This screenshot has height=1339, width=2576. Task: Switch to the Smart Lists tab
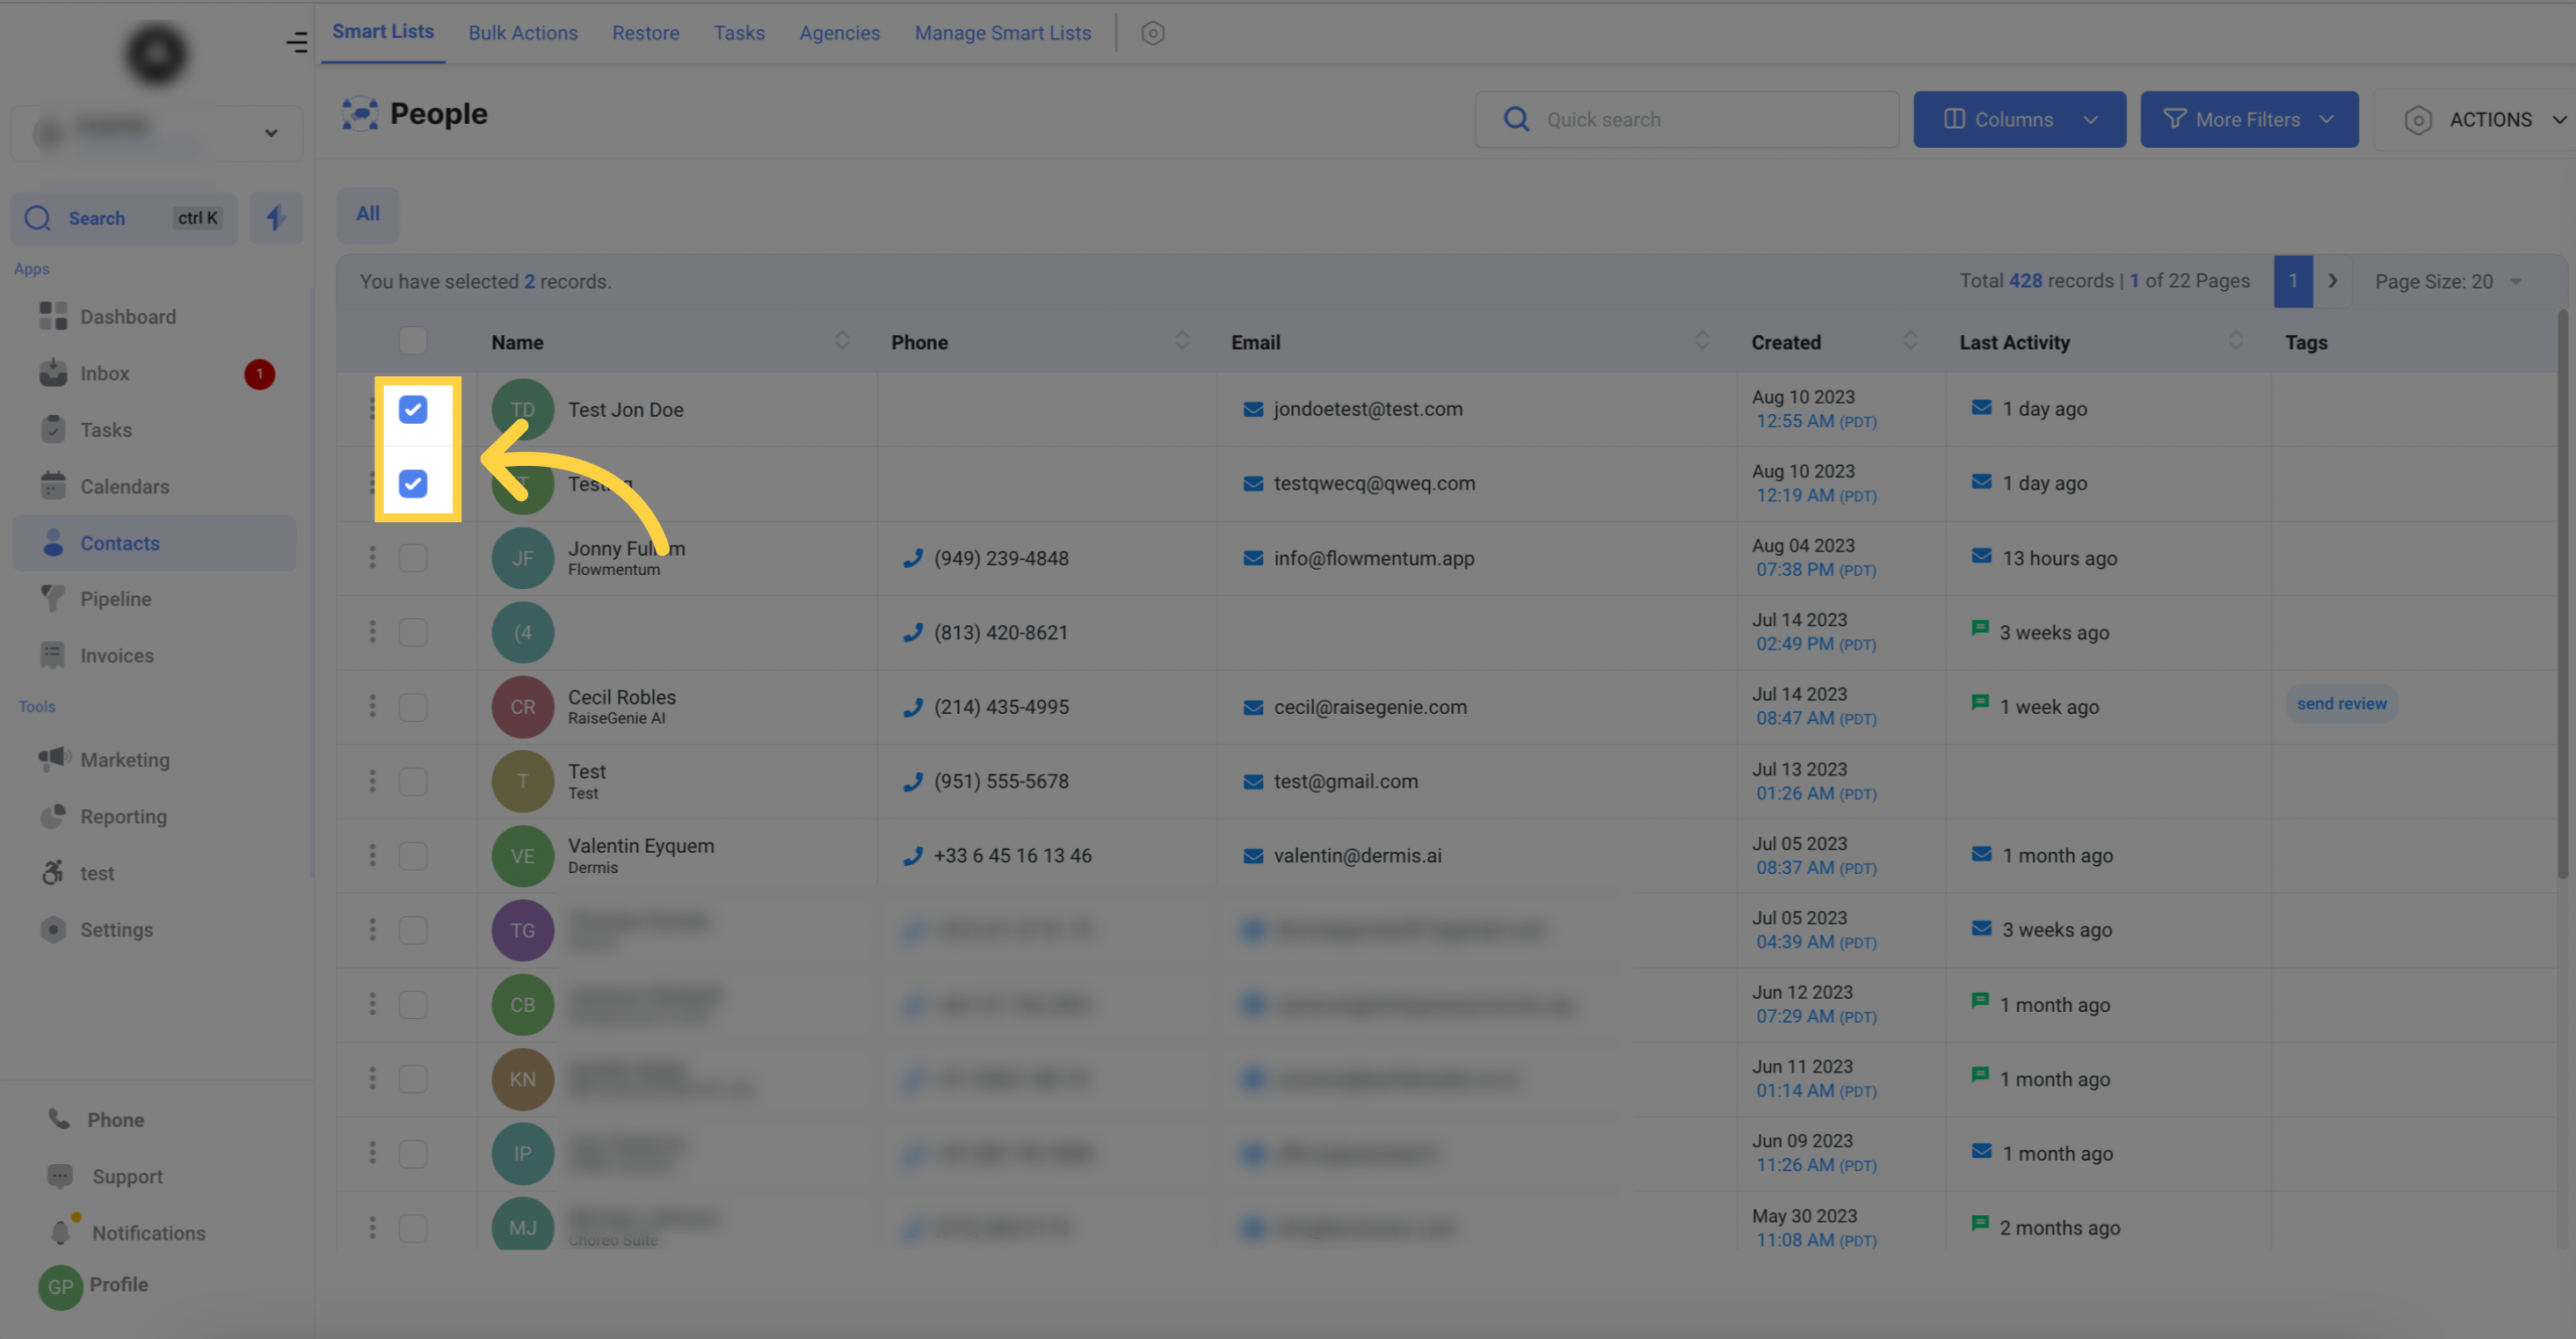[x=383, y=32]
